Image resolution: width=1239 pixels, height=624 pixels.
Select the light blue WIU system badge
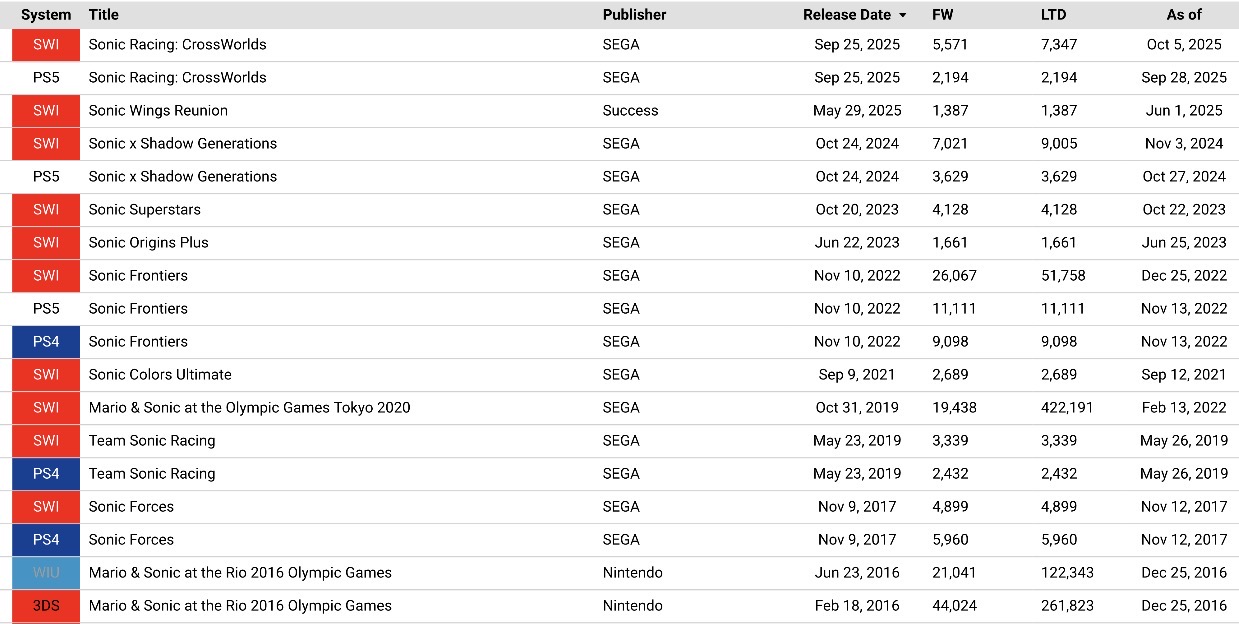[x=46, y=573]
